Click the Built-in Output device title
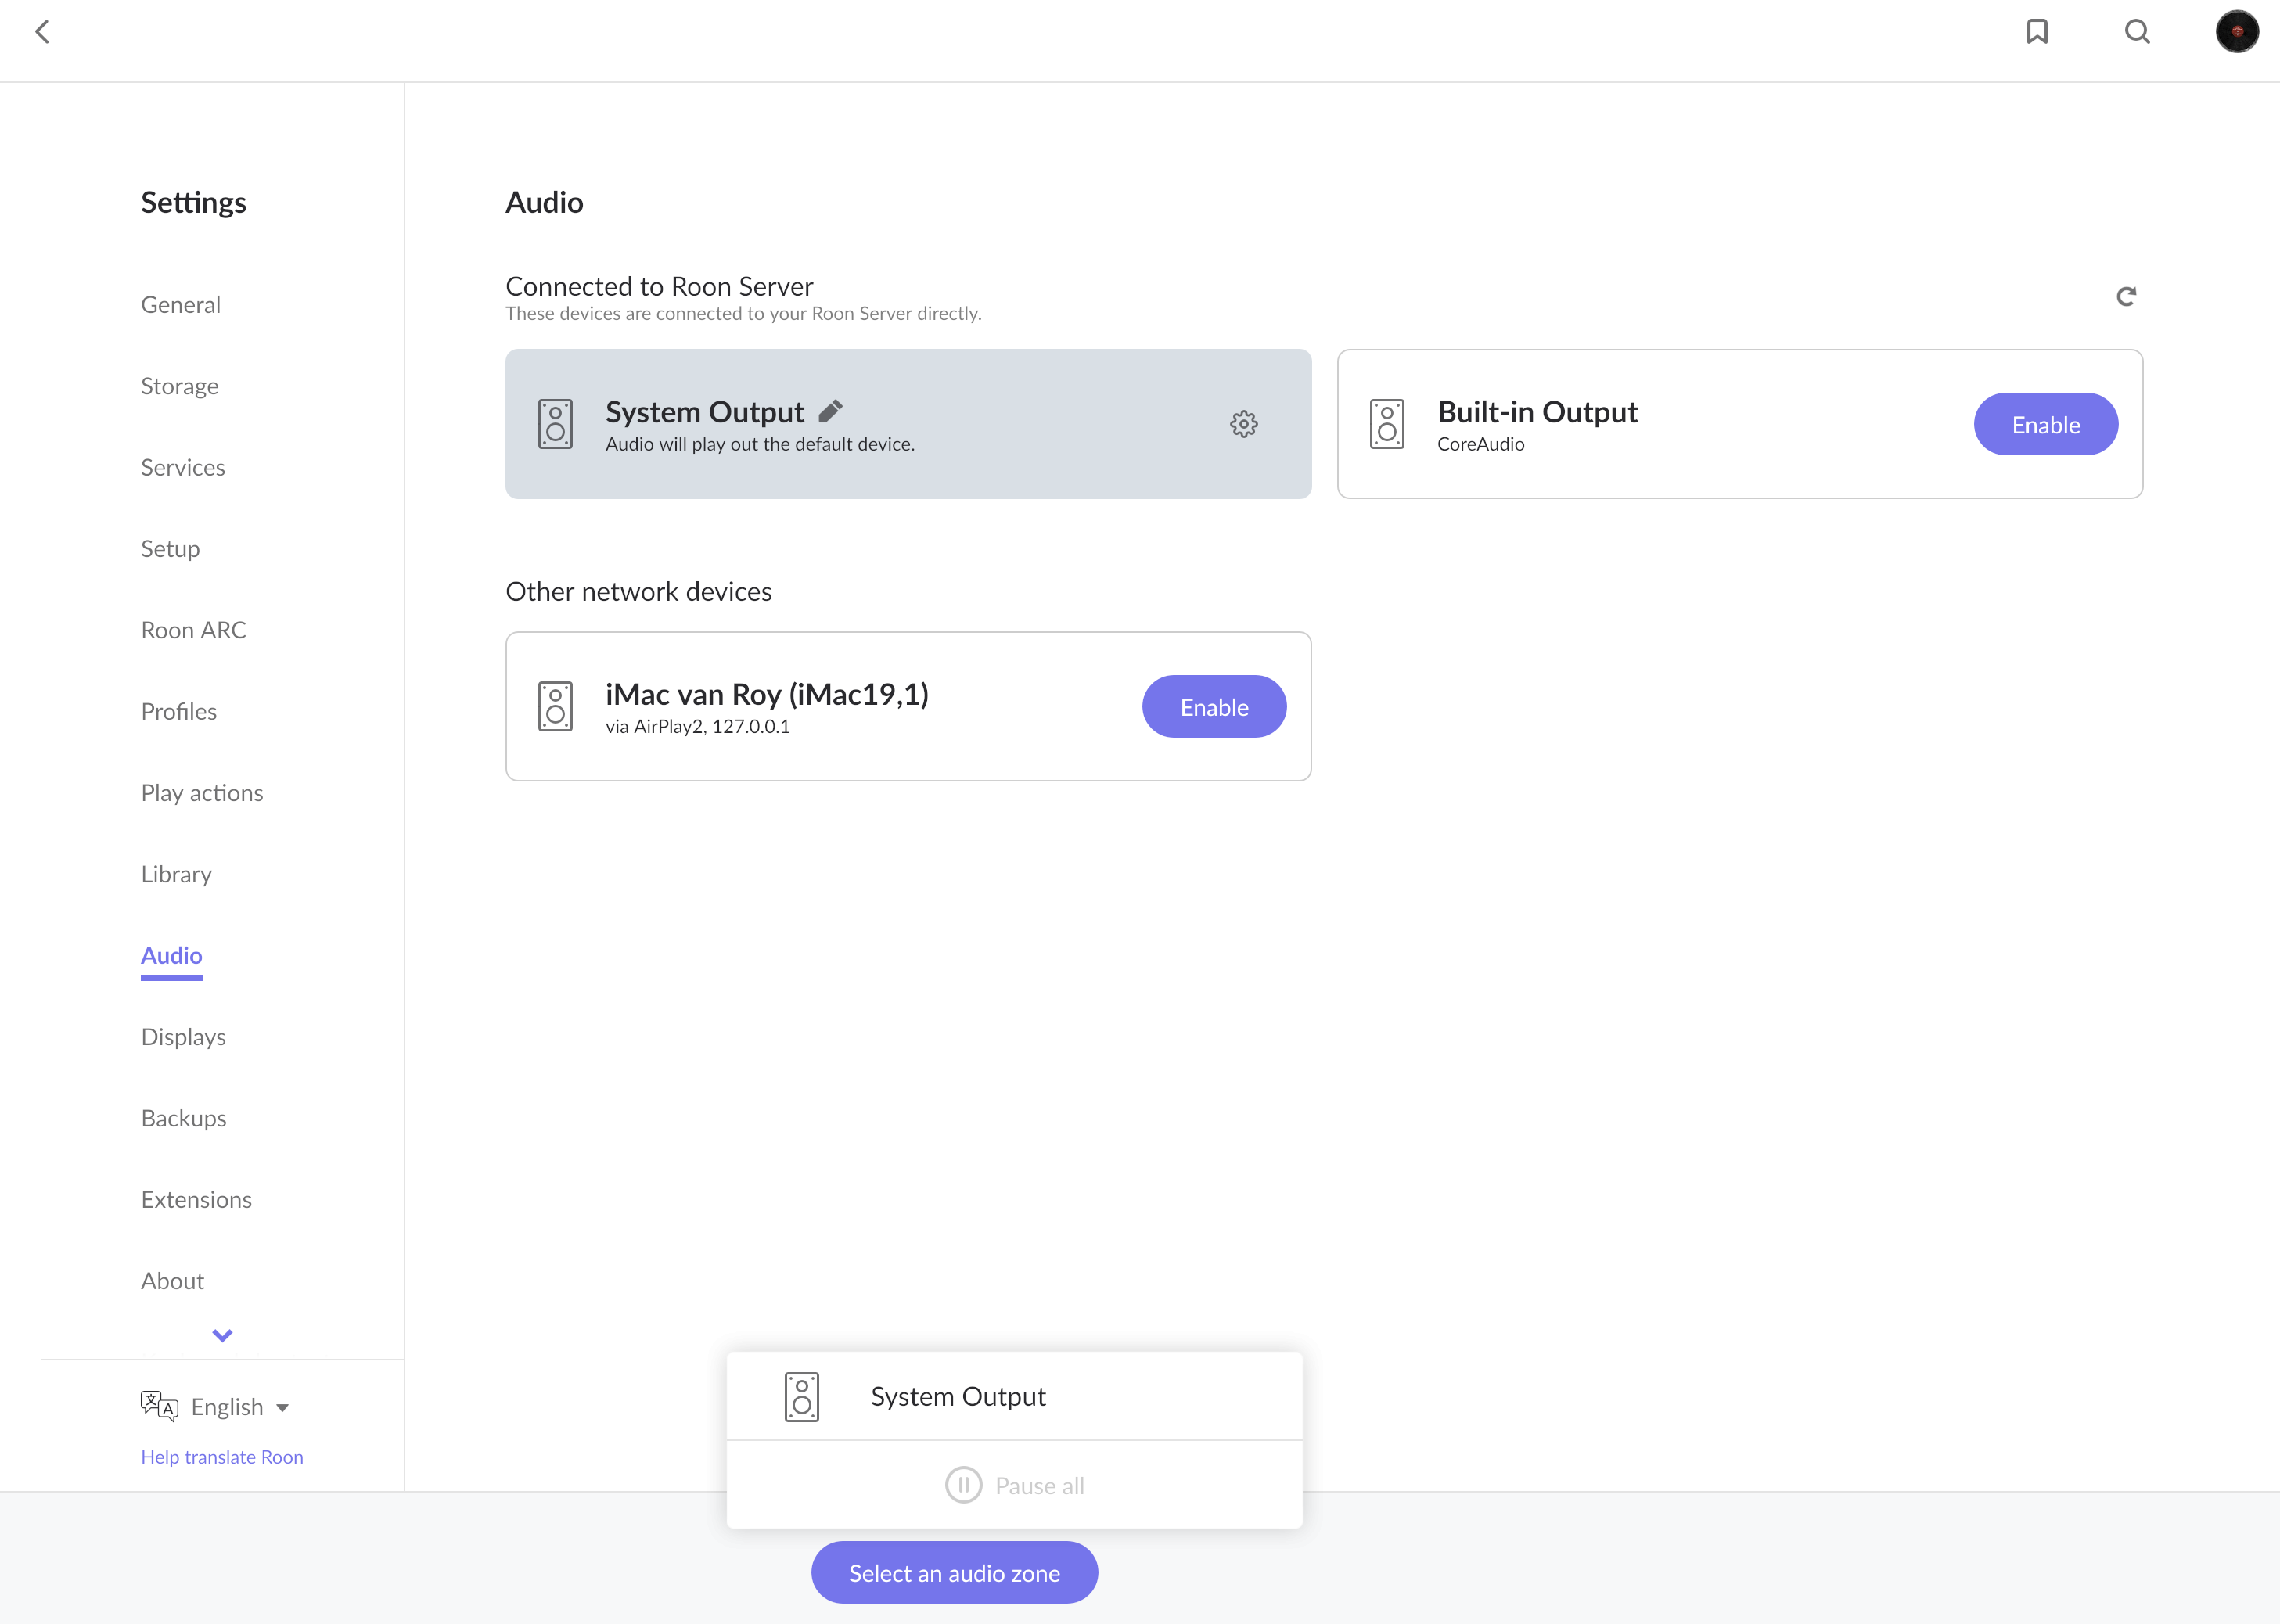The width and height of the screenshot is (2280, 1624). [x=1537, y=412]
